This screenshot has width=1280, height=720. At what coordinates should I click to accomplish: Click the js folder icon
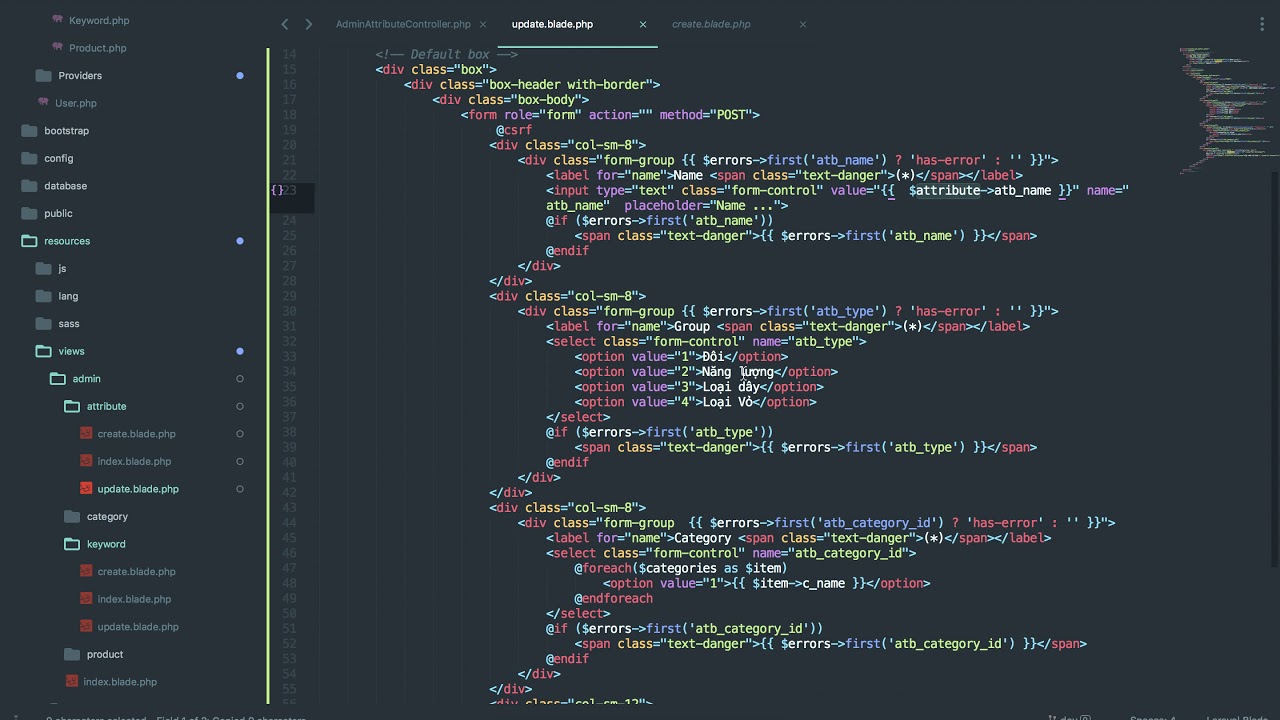42,268
